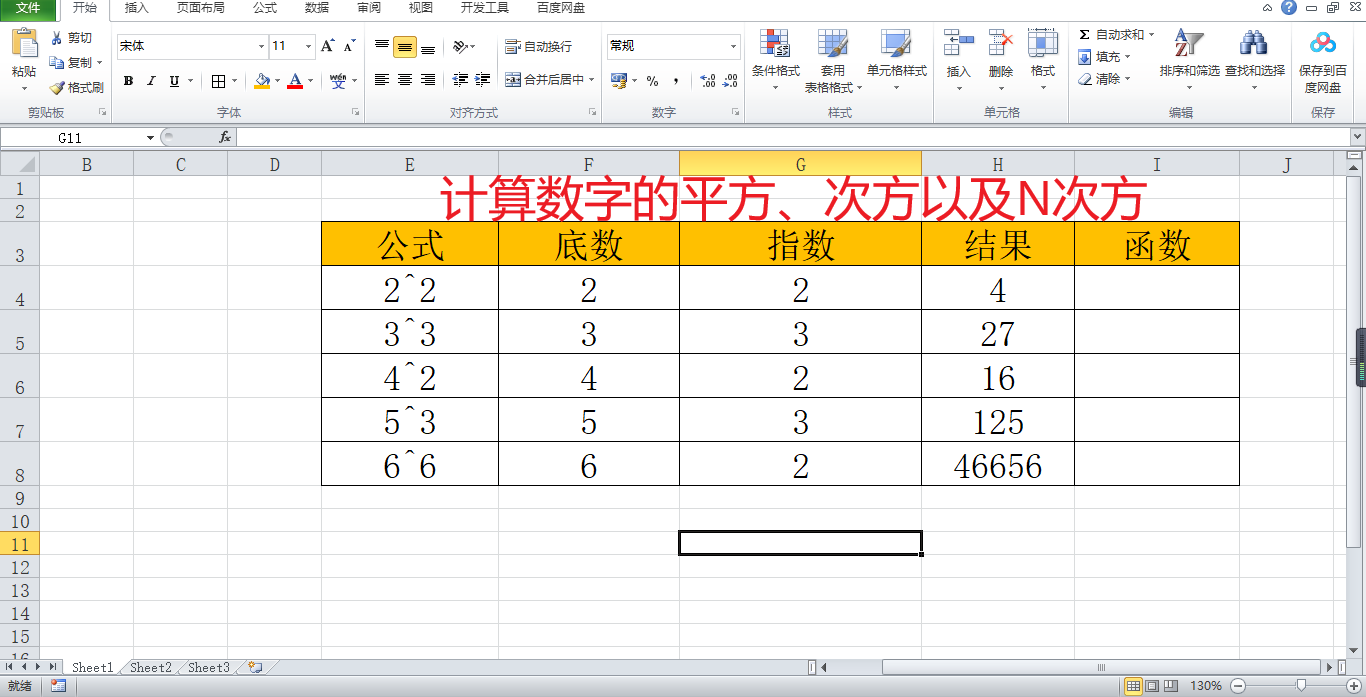Screen dimensions: 1366x697
Task: Toggle bold formatting
Action: pos(128,81)
